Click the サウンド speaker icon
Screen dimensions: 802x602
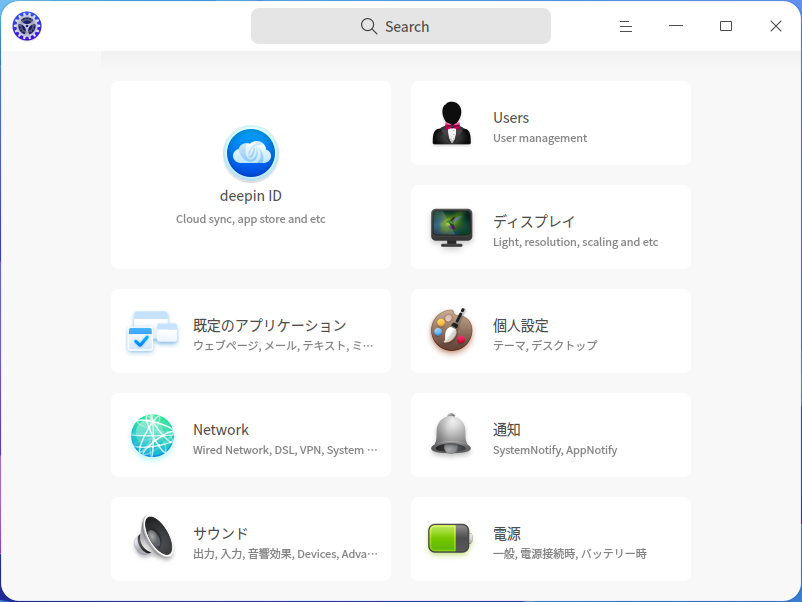[x=154, y=537]
